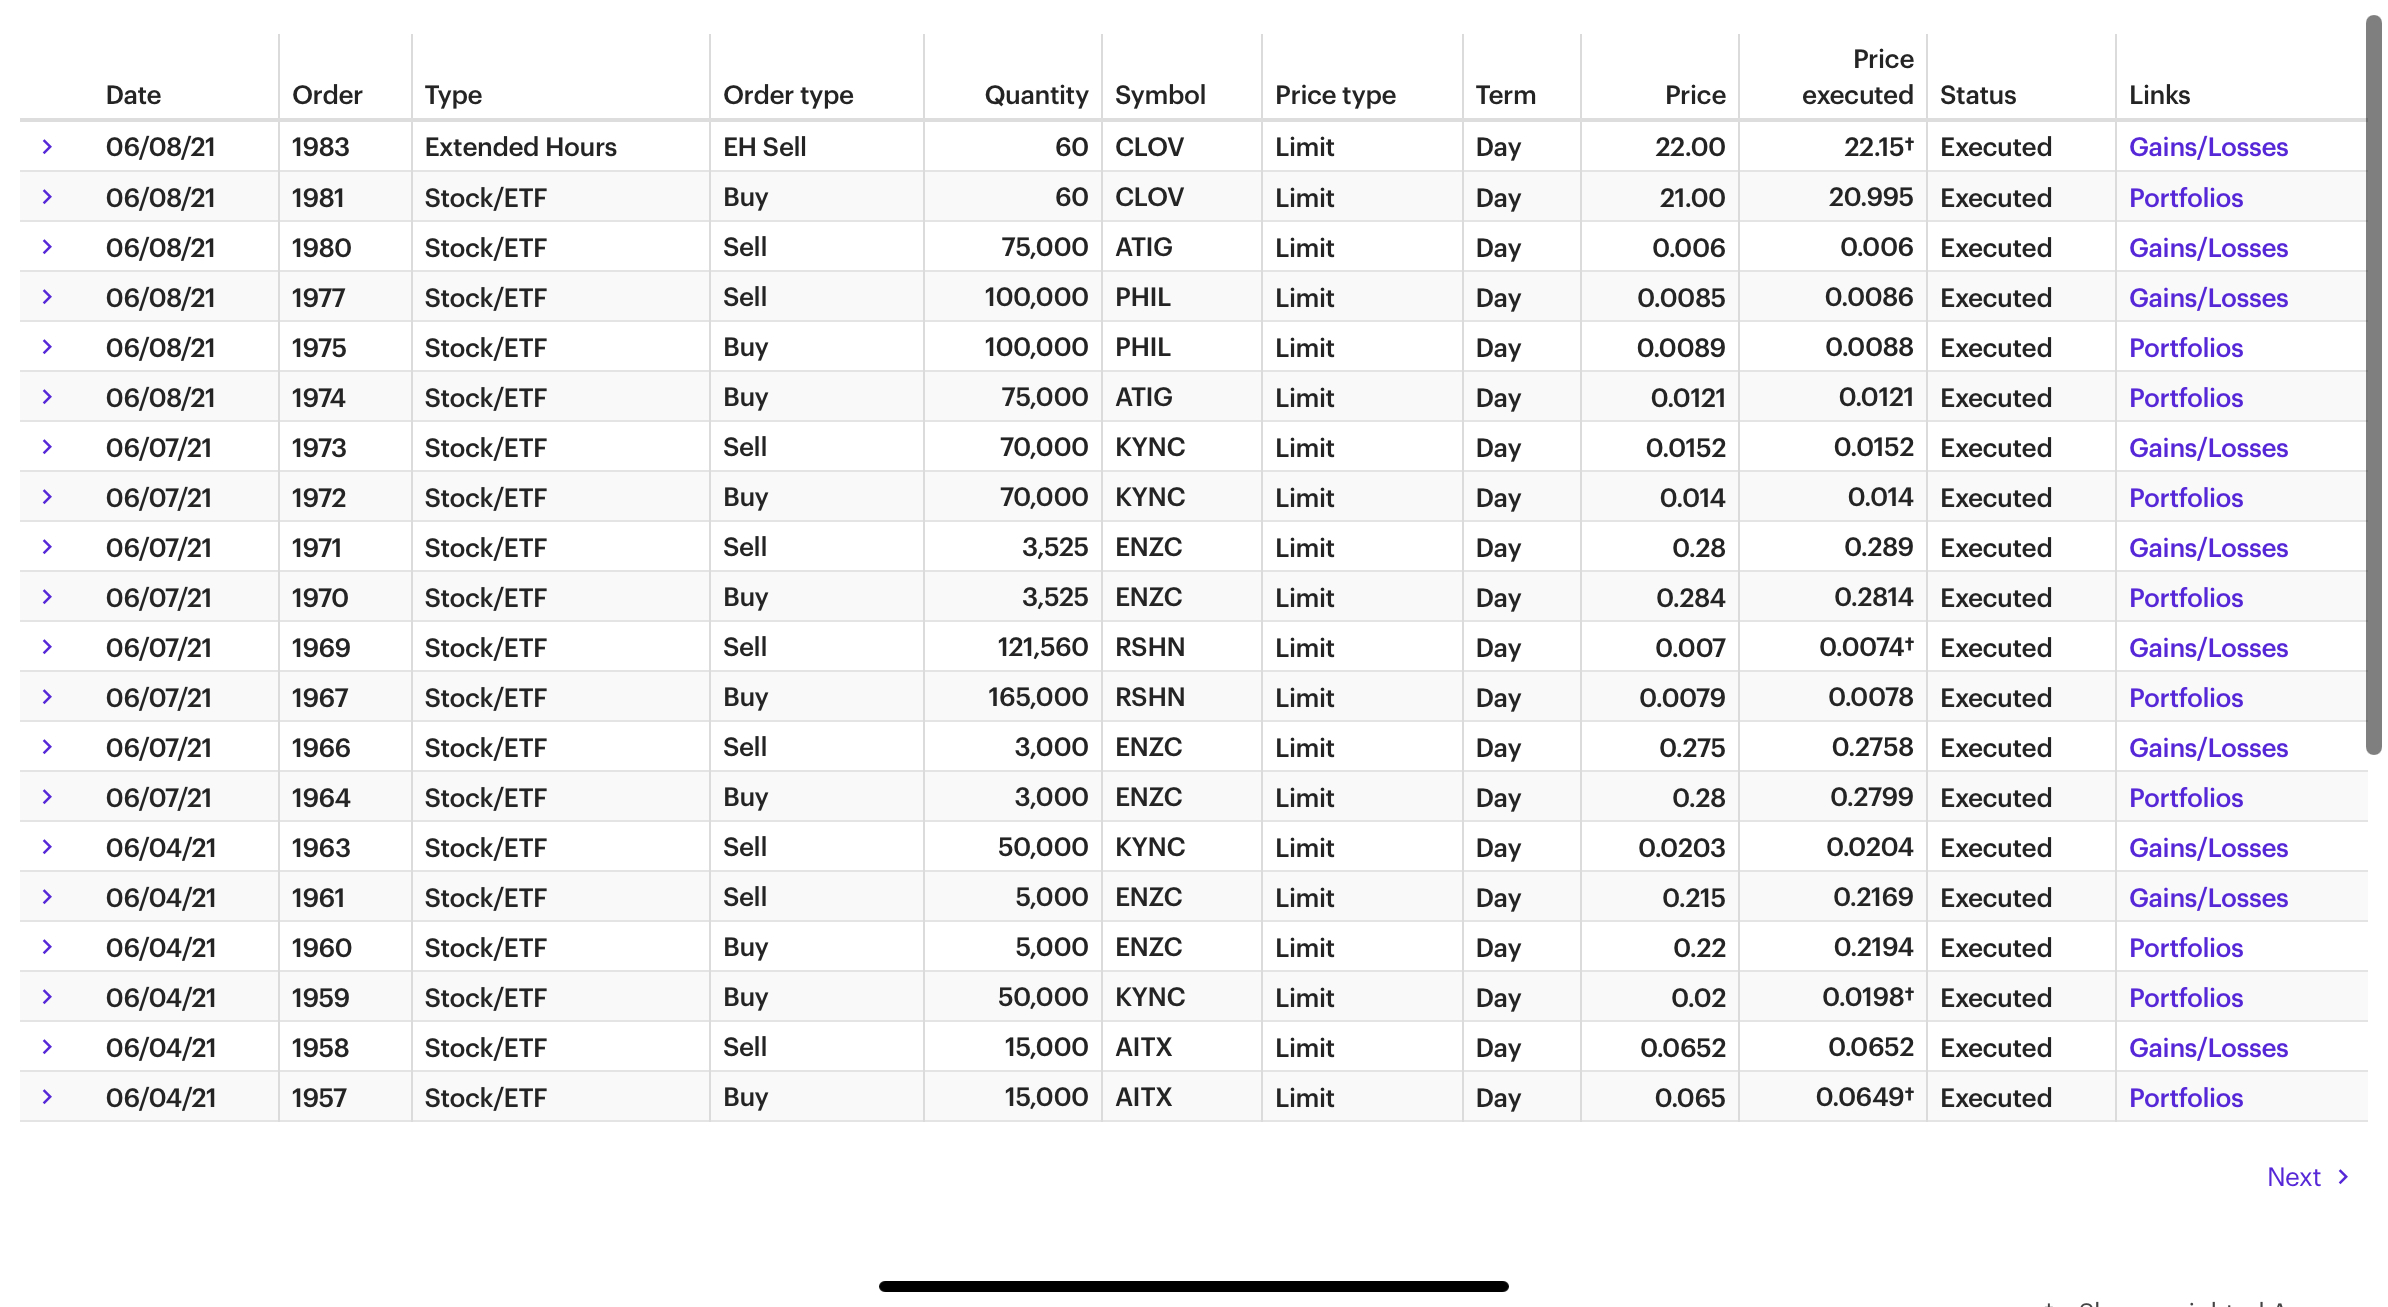Screen dimensions: 2388x1307
Task: Expand order 1983 row details
Action: 47,147
